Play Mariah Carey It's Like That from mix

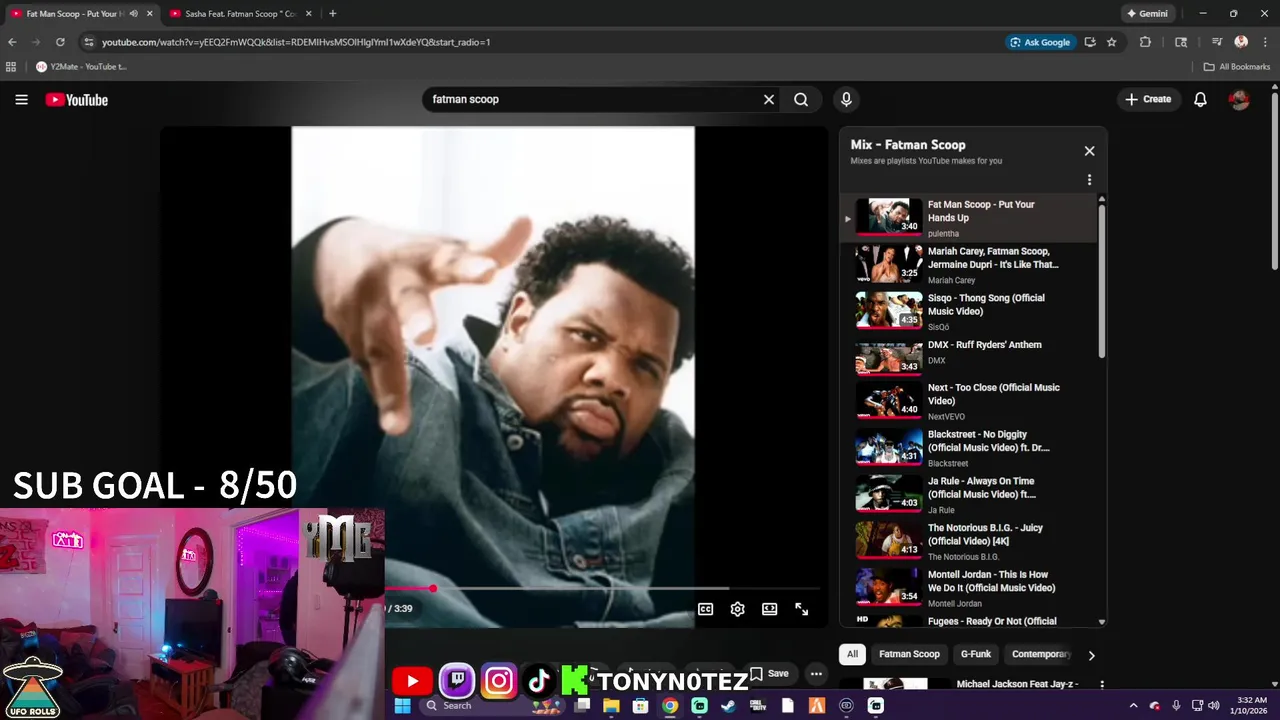970,265
